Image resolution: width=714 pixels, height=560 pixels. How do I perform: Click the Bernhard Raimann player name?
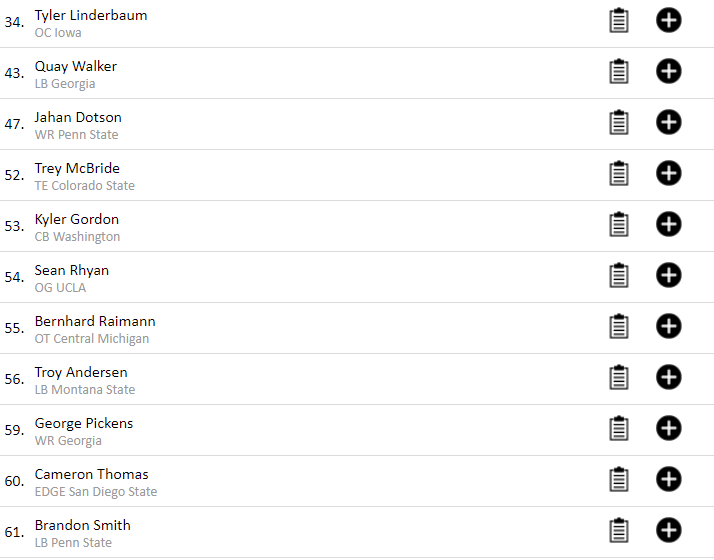click(95, 321)
